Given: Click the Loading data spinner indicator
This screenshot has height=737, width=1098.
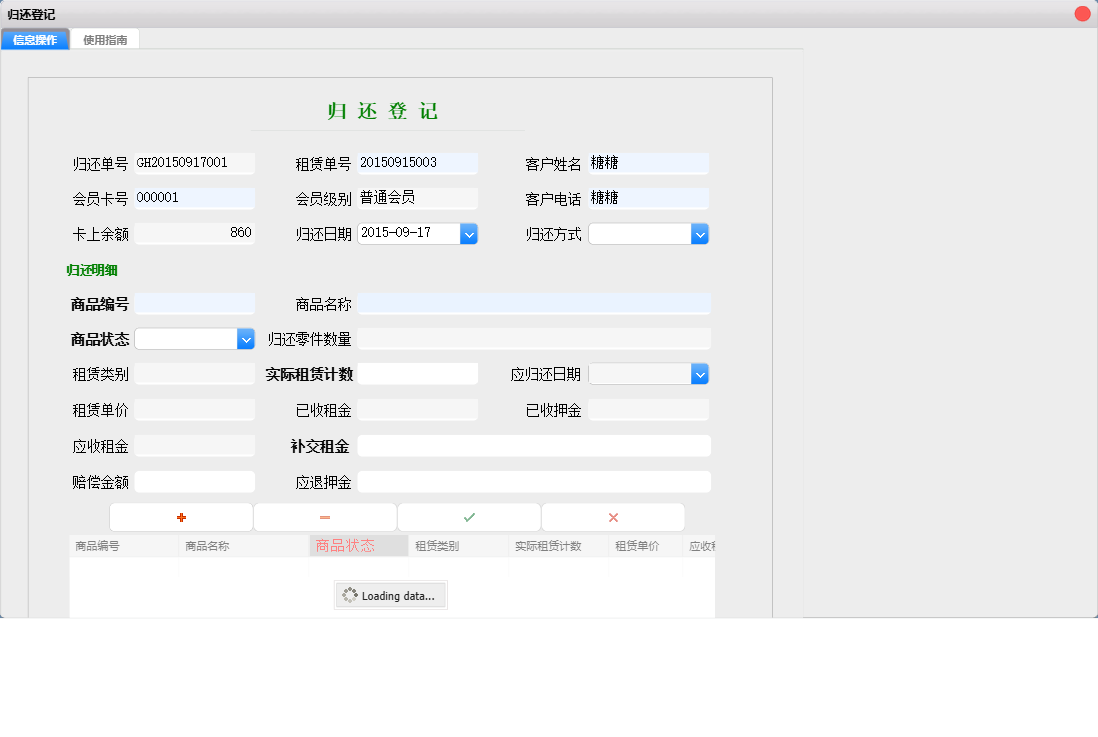Looking at the screenshot, I should (x=390, y=595).
